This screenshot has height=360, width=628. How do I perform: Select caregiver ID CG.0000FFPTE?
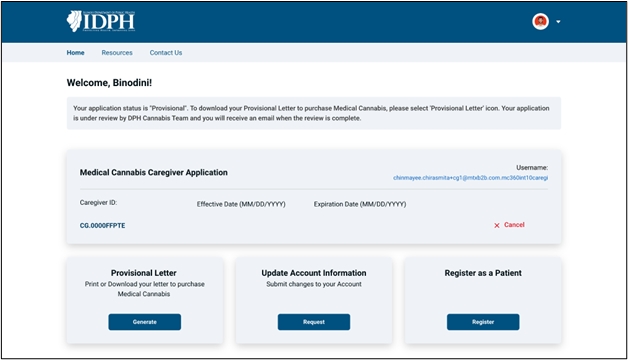(x=103, y=225)
